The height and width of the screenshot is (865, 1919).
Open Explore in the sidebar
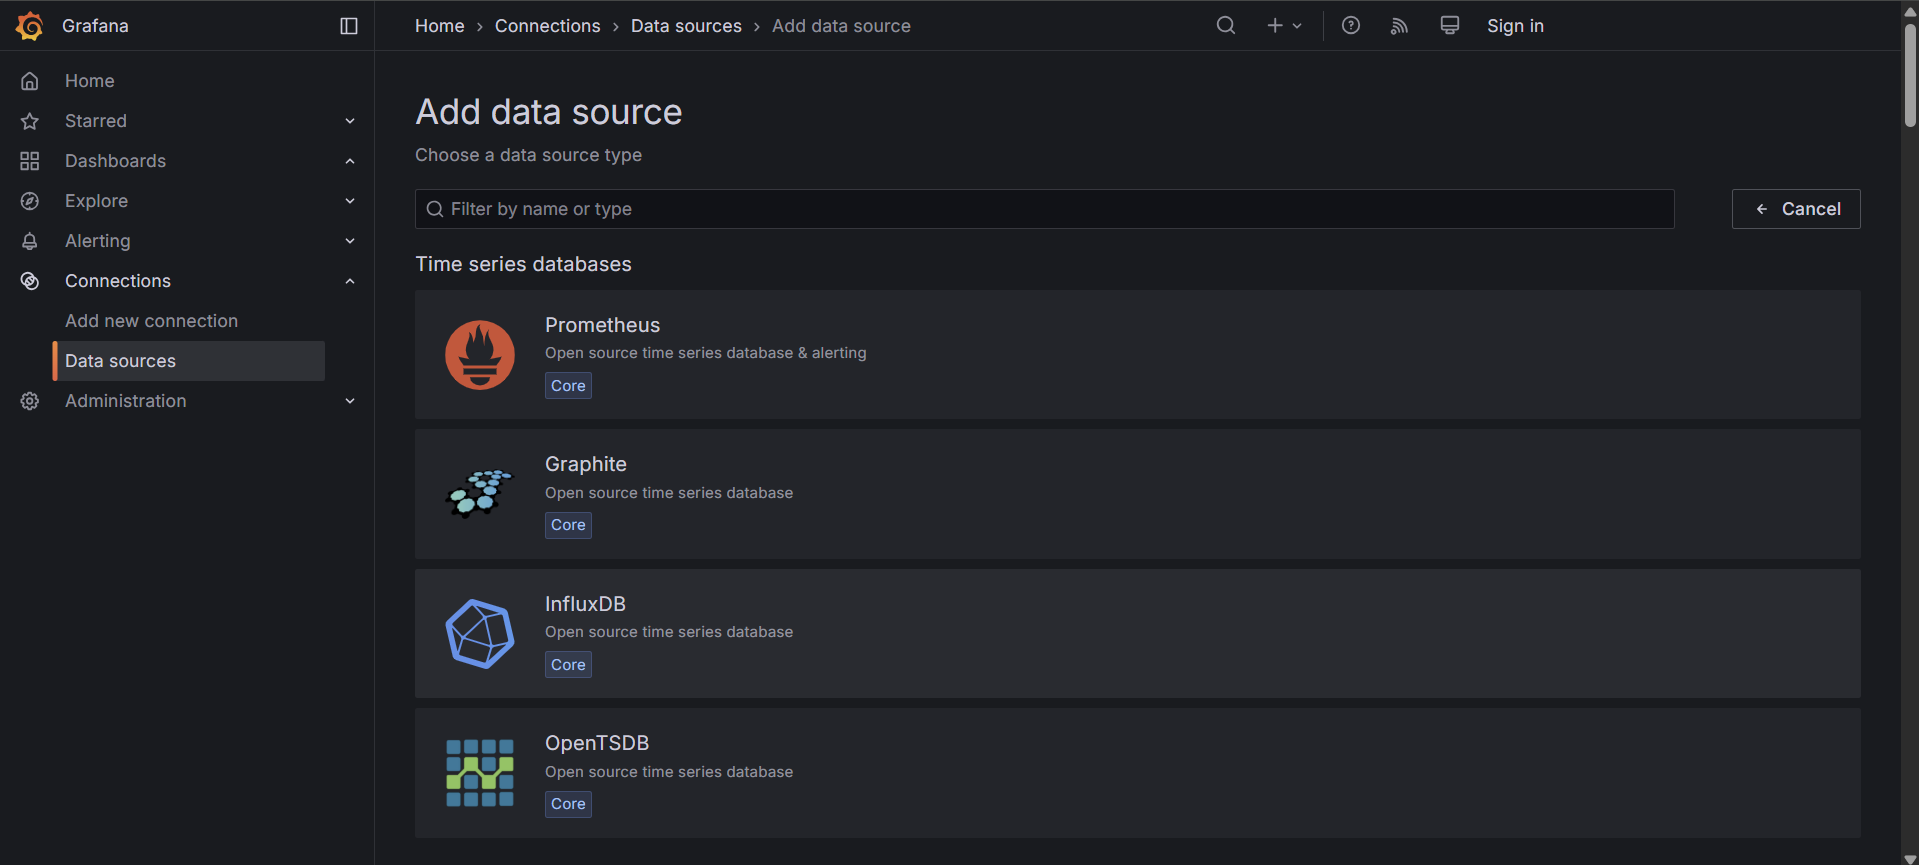[x=97, y=201]
